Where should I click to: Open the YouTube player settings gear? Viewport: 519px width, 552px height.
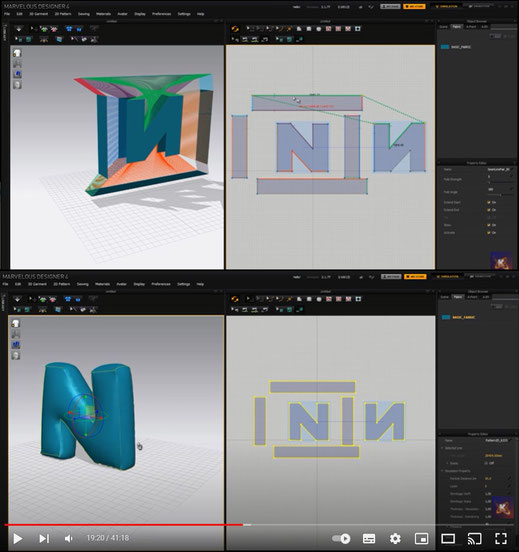pos(395,538)
